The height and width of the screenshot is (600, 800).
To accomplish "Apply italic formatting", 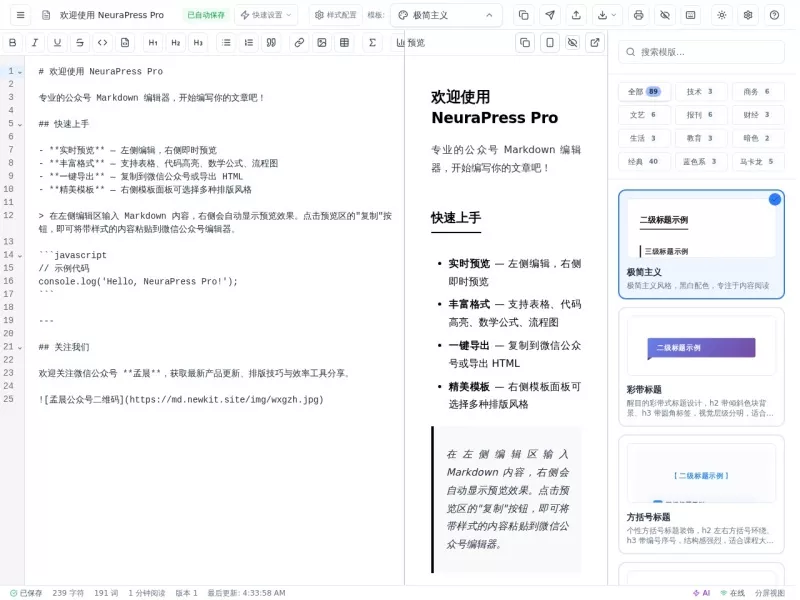I will (35, 43).
